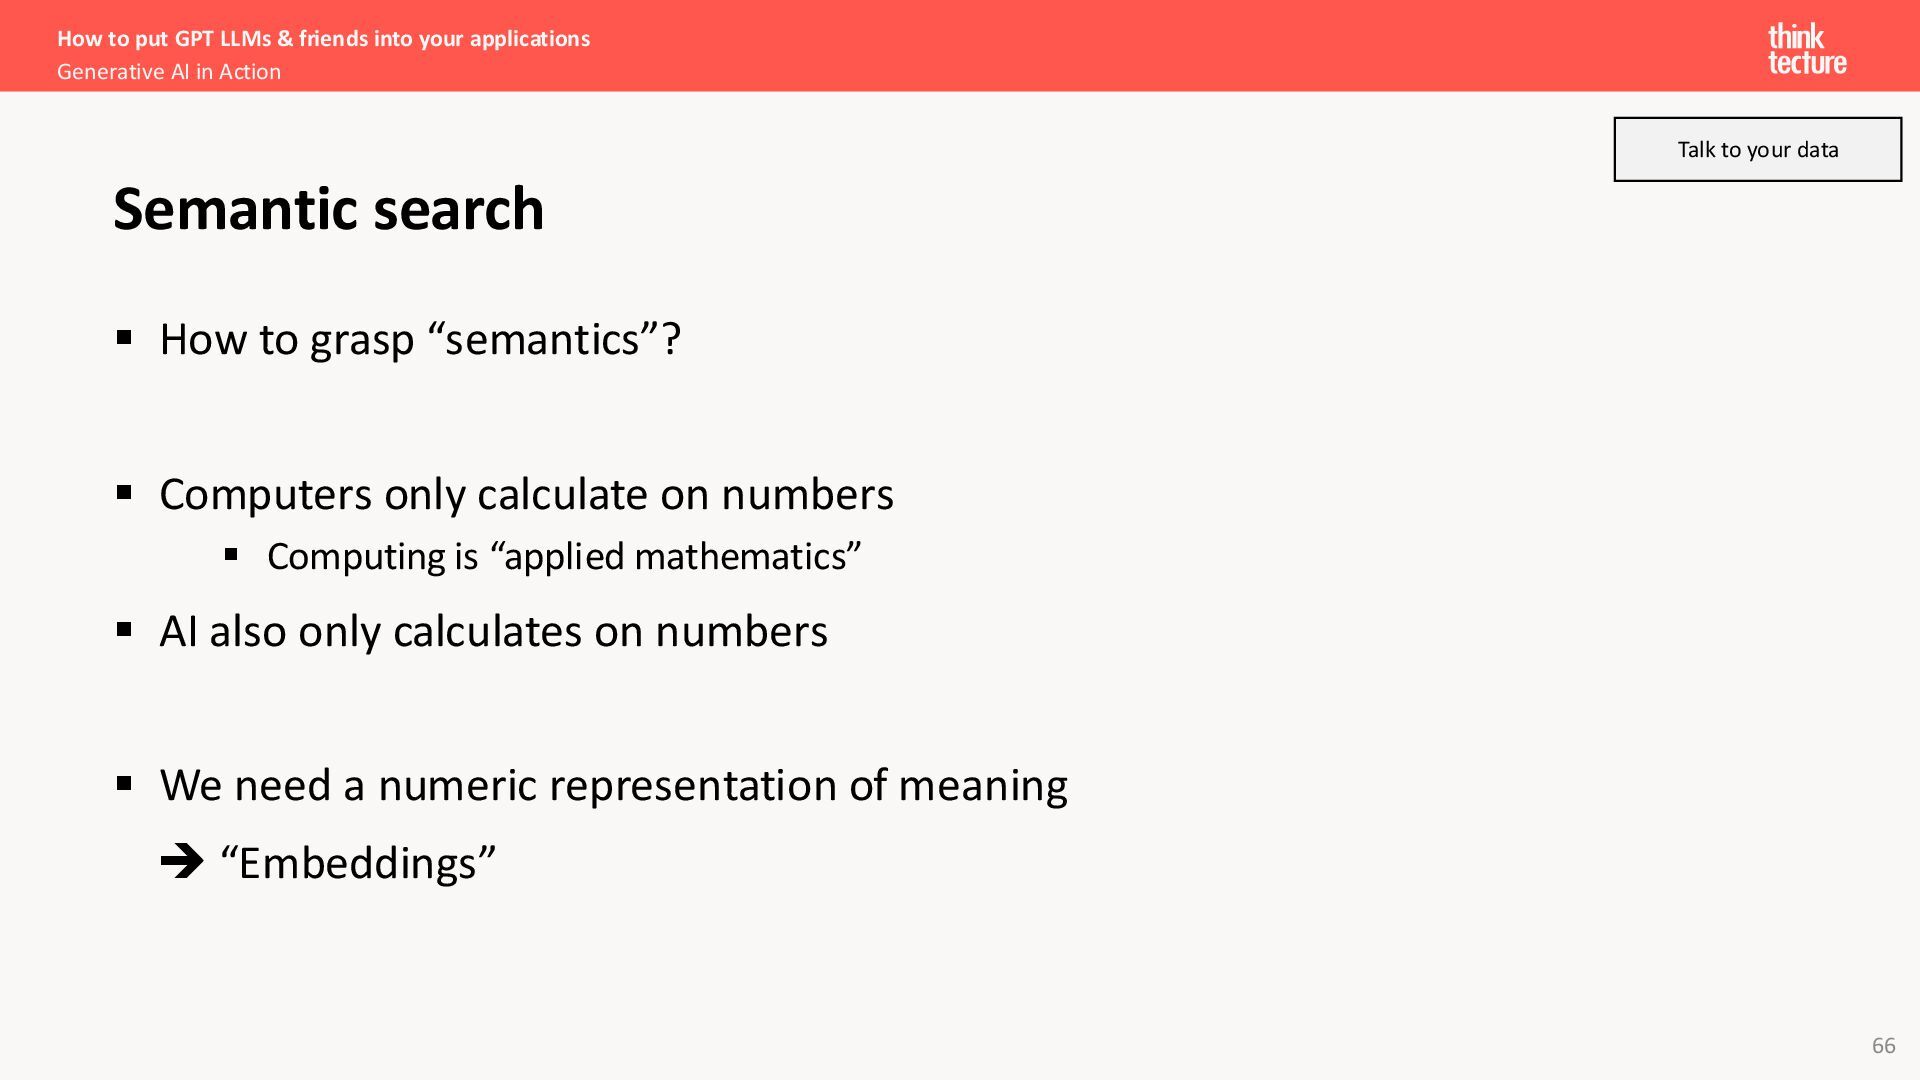
Task: Click the word 'tecture' in the logo
Action: point(1807,63)
